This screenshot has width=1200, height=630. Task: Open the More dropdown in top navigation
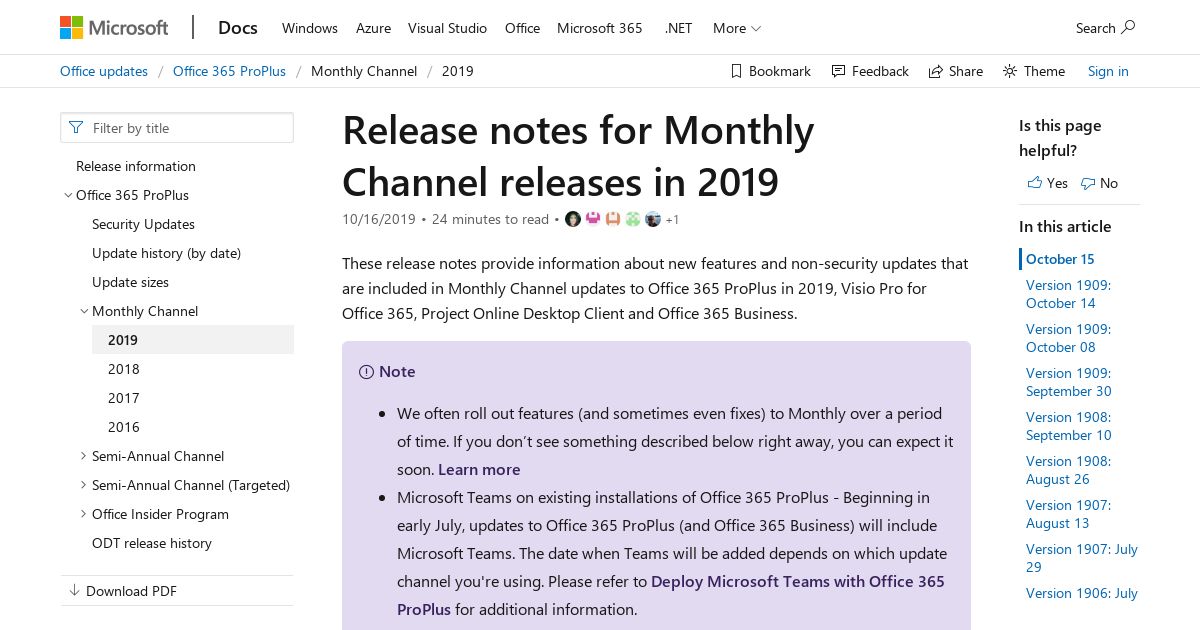pyautogui.click(x=737, y=28)
